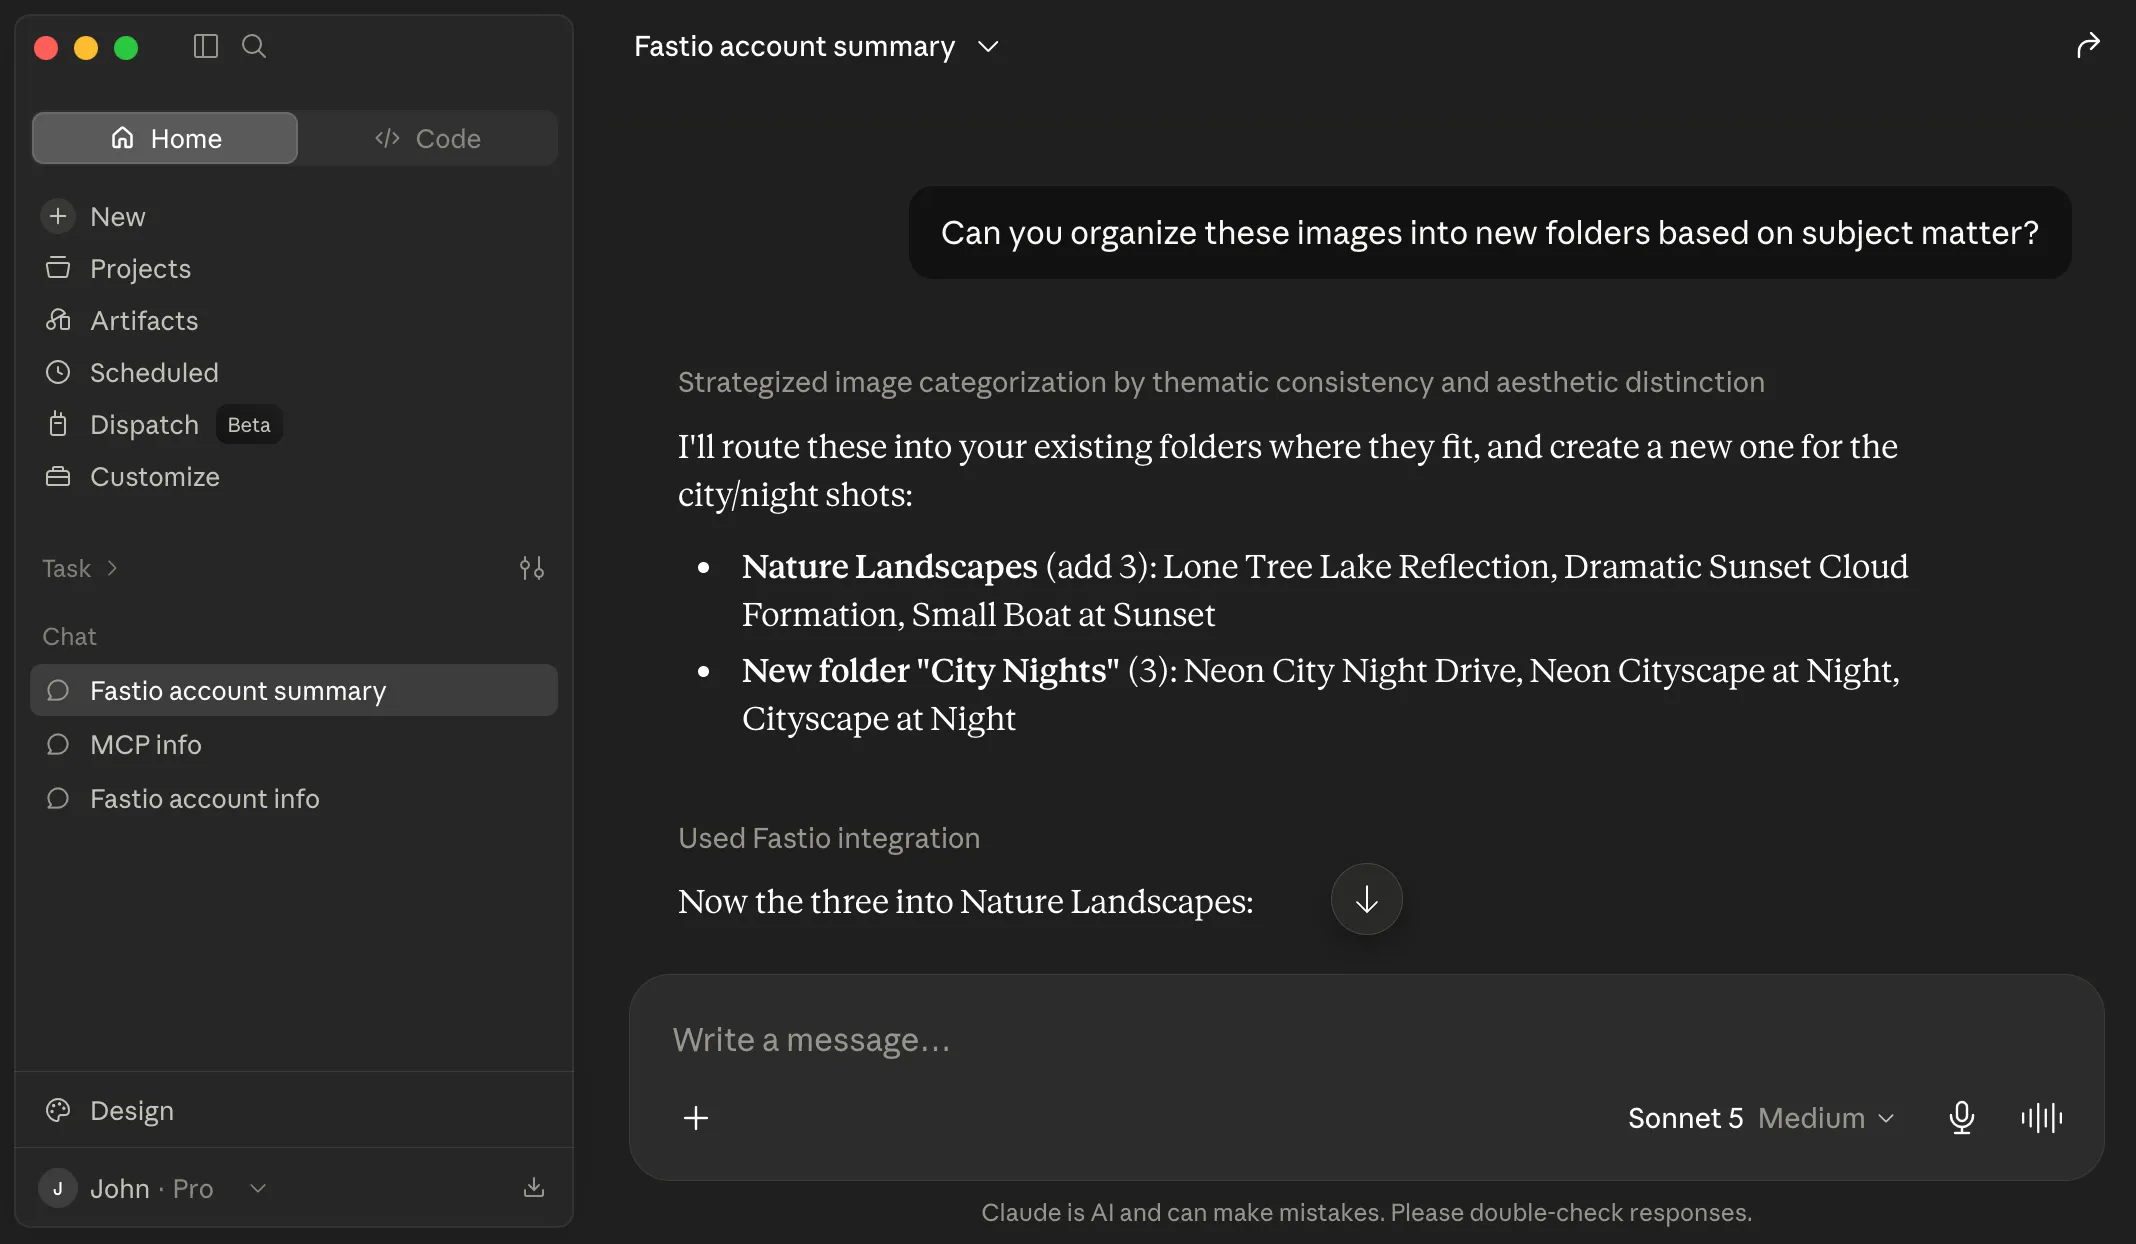Screen dimensions: 2136x1244
Task: Click the Fastio account summary bubble icon
Action: coord(58,690)
